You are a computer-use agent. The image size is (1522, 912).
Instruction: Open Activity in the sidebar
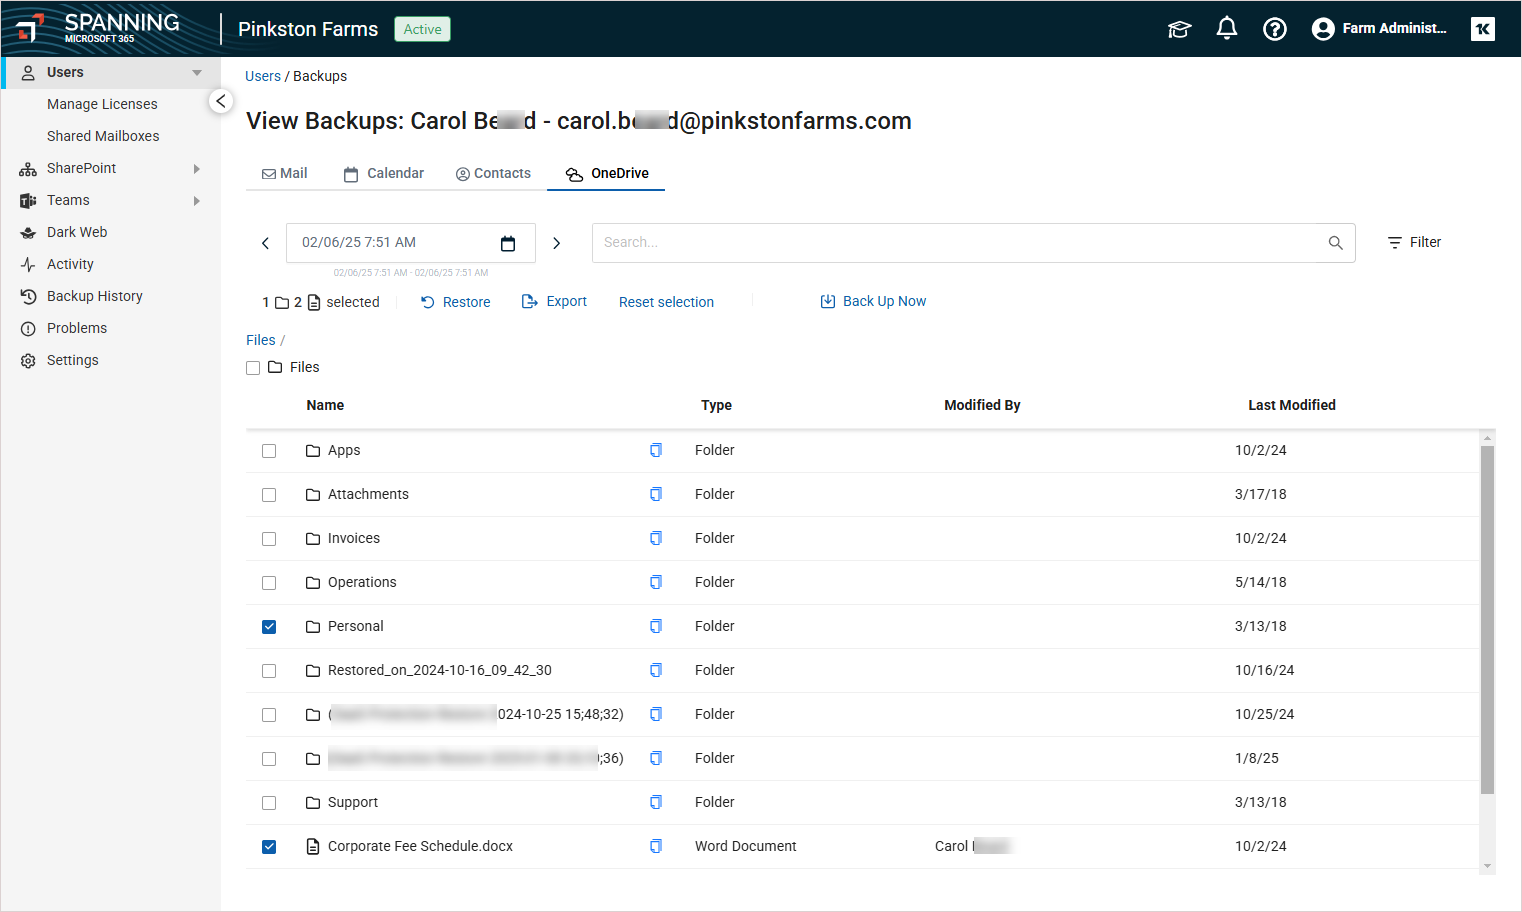coord(70,264)
